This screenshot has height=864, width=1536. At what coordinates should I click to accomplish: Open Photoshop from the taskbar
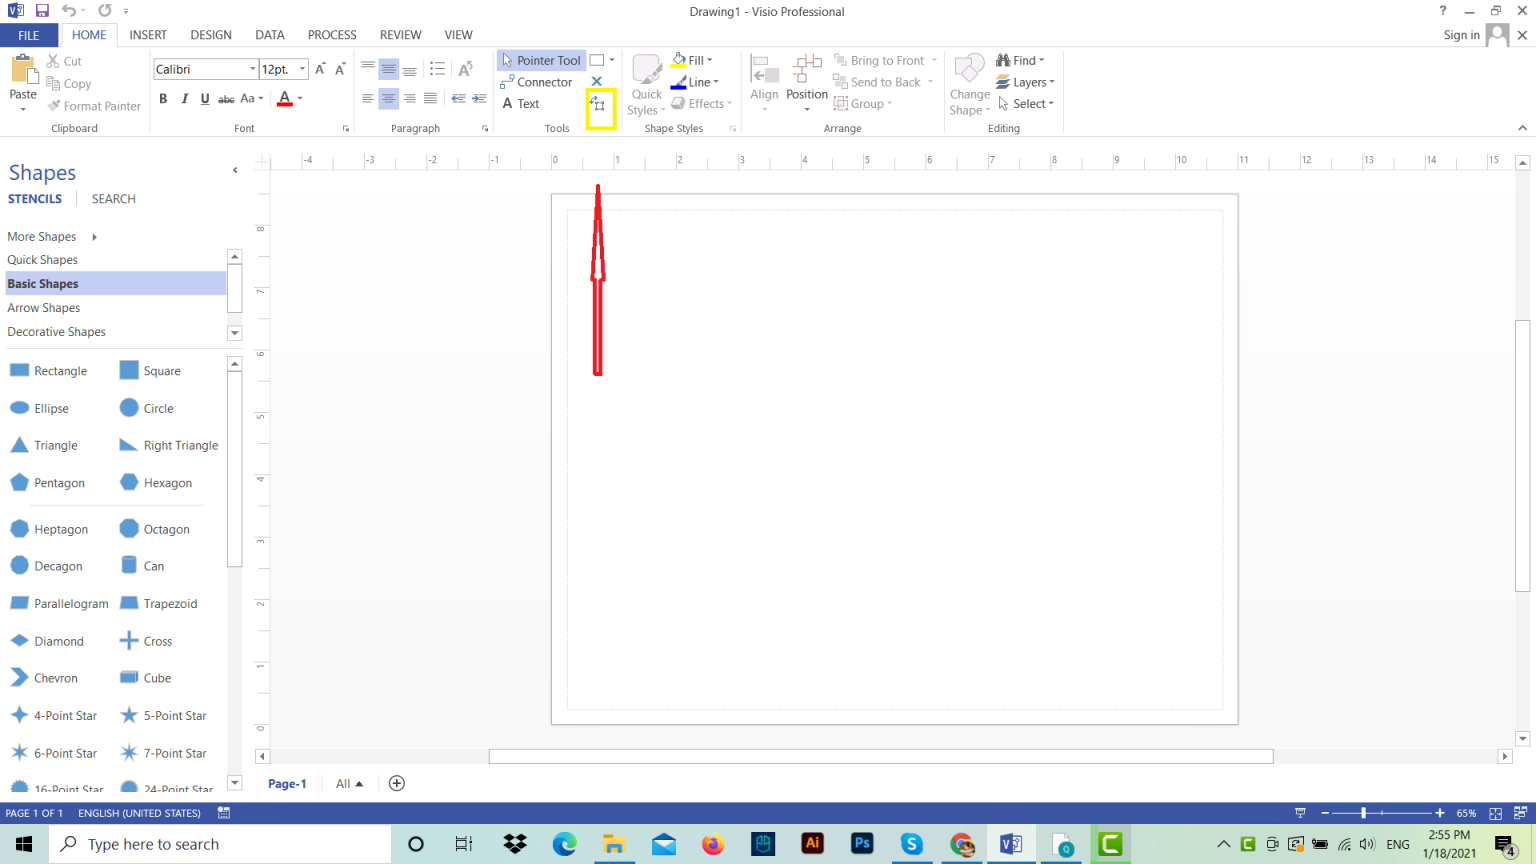(862, 844)
